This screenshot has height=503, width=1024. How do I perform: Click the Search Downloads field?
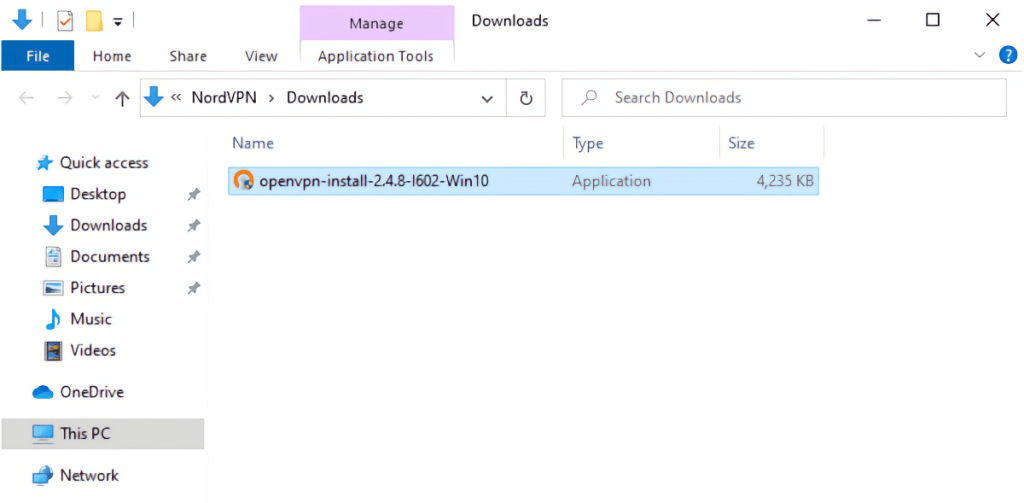(784, 98)
